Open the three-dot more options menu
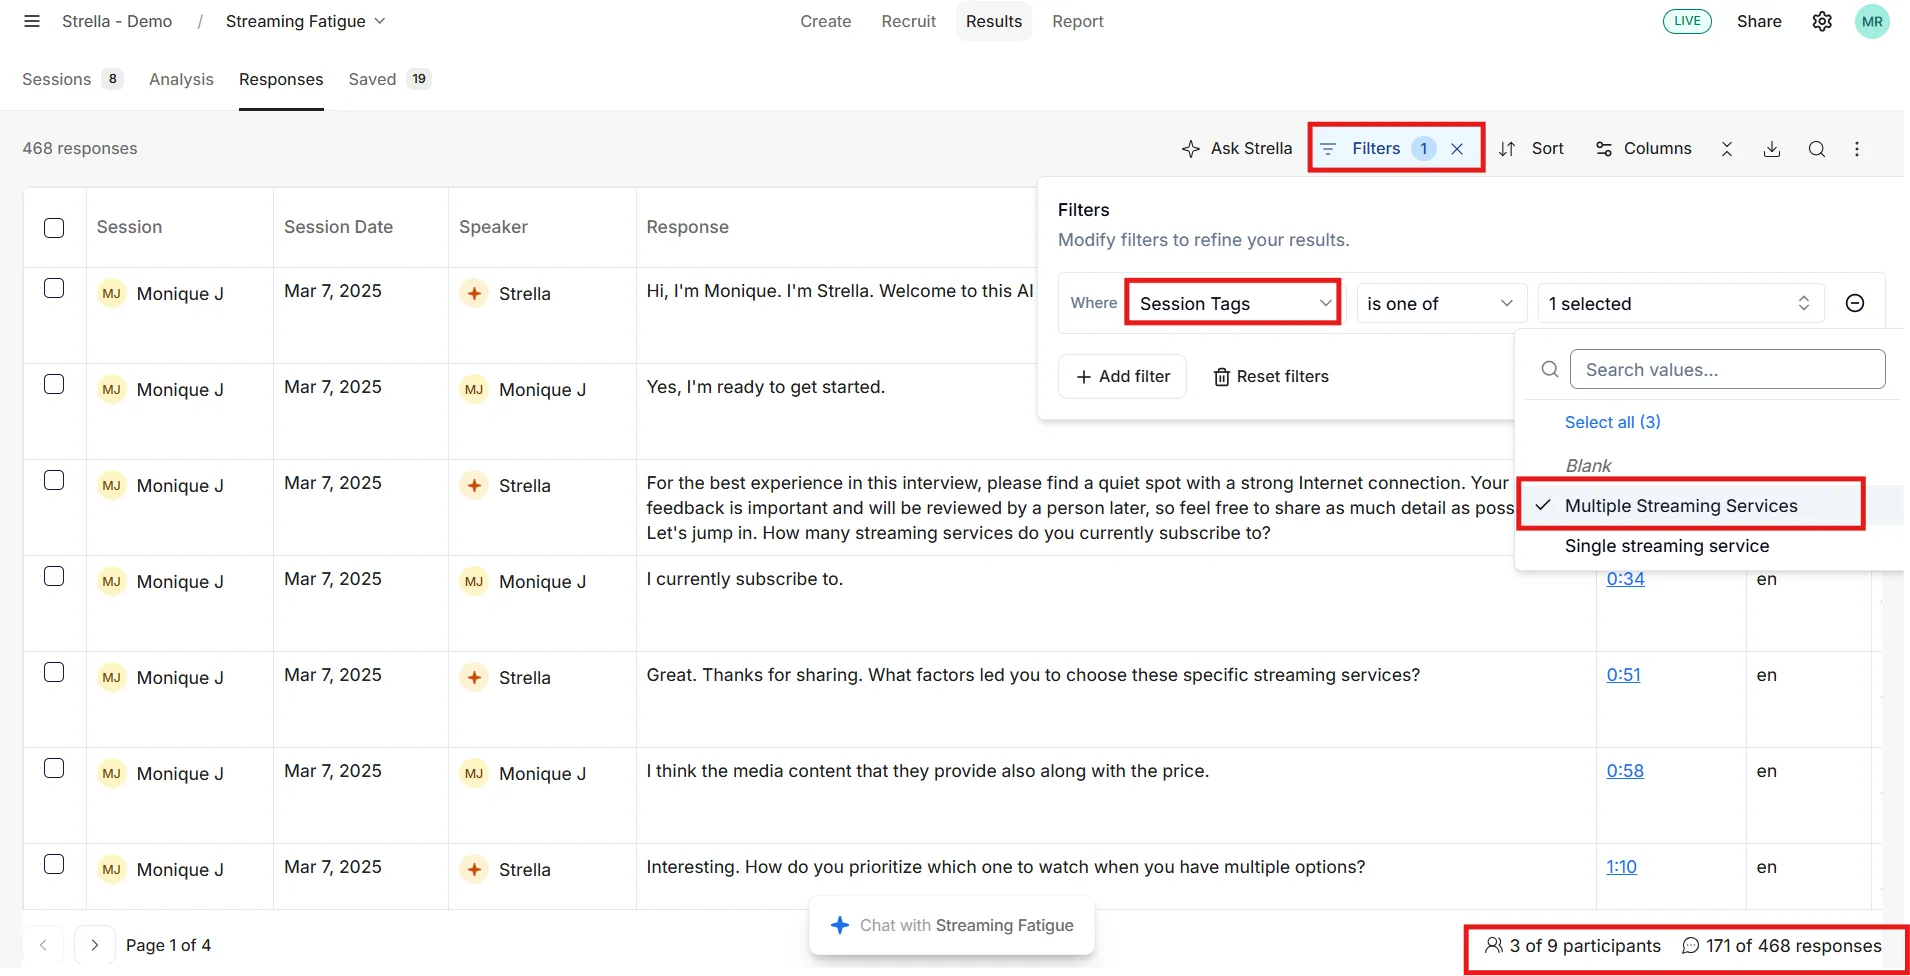Screen dimensions: 1910x976 1857,149
